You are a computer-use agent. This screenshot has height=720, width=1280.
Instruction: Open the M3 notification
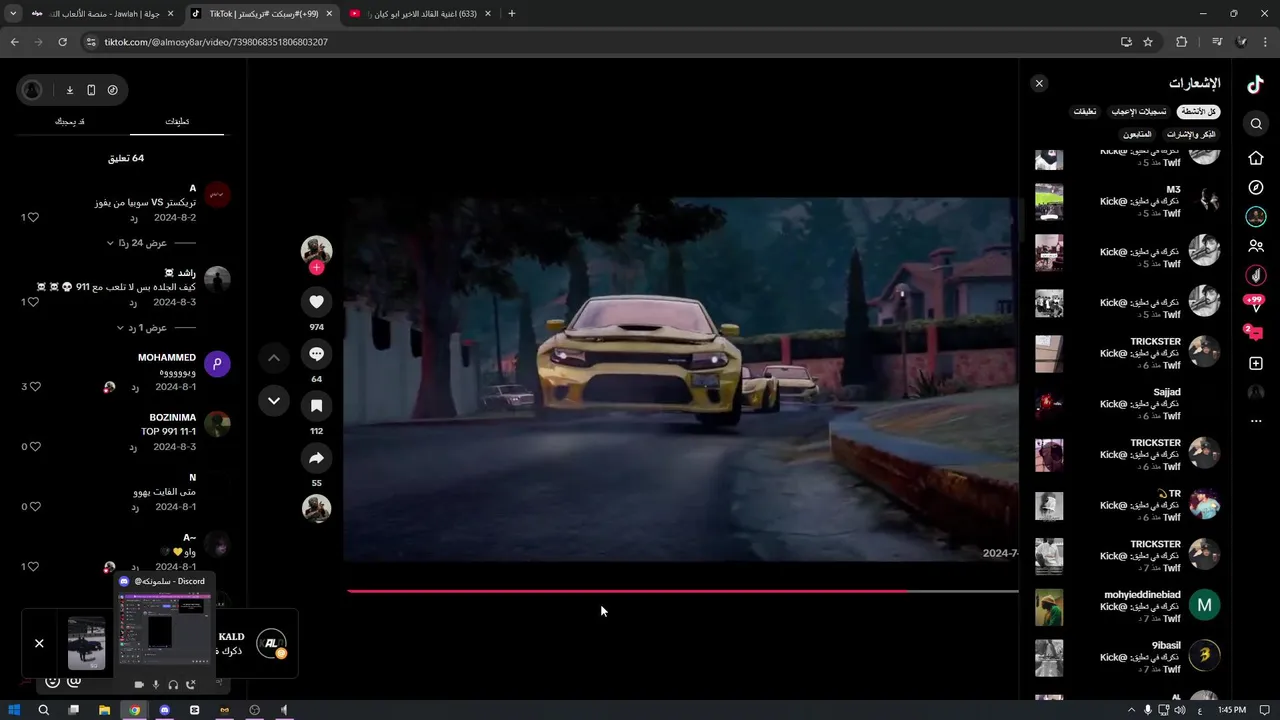(1127, 201)
